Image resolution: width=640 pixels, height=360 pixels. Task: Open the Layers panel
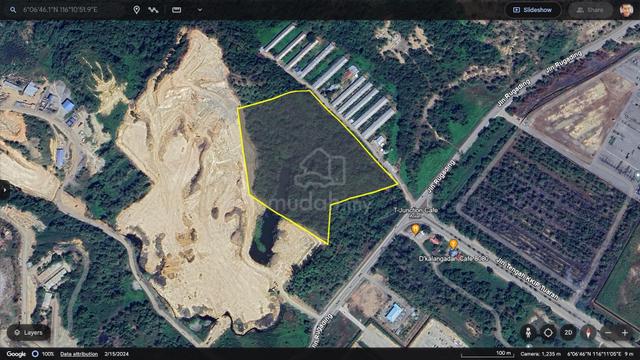[x=29, y=333]
